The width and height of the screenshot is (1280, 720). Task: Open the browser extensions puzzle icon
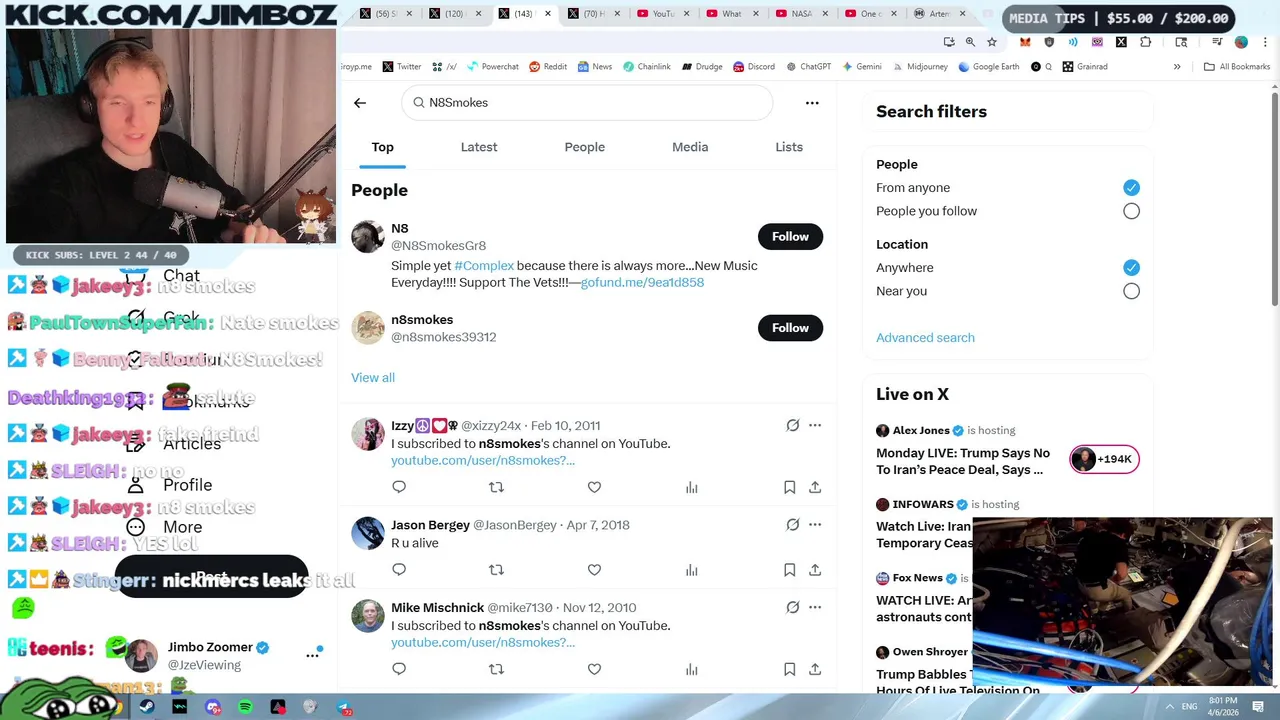click(x=1145, y=42)
